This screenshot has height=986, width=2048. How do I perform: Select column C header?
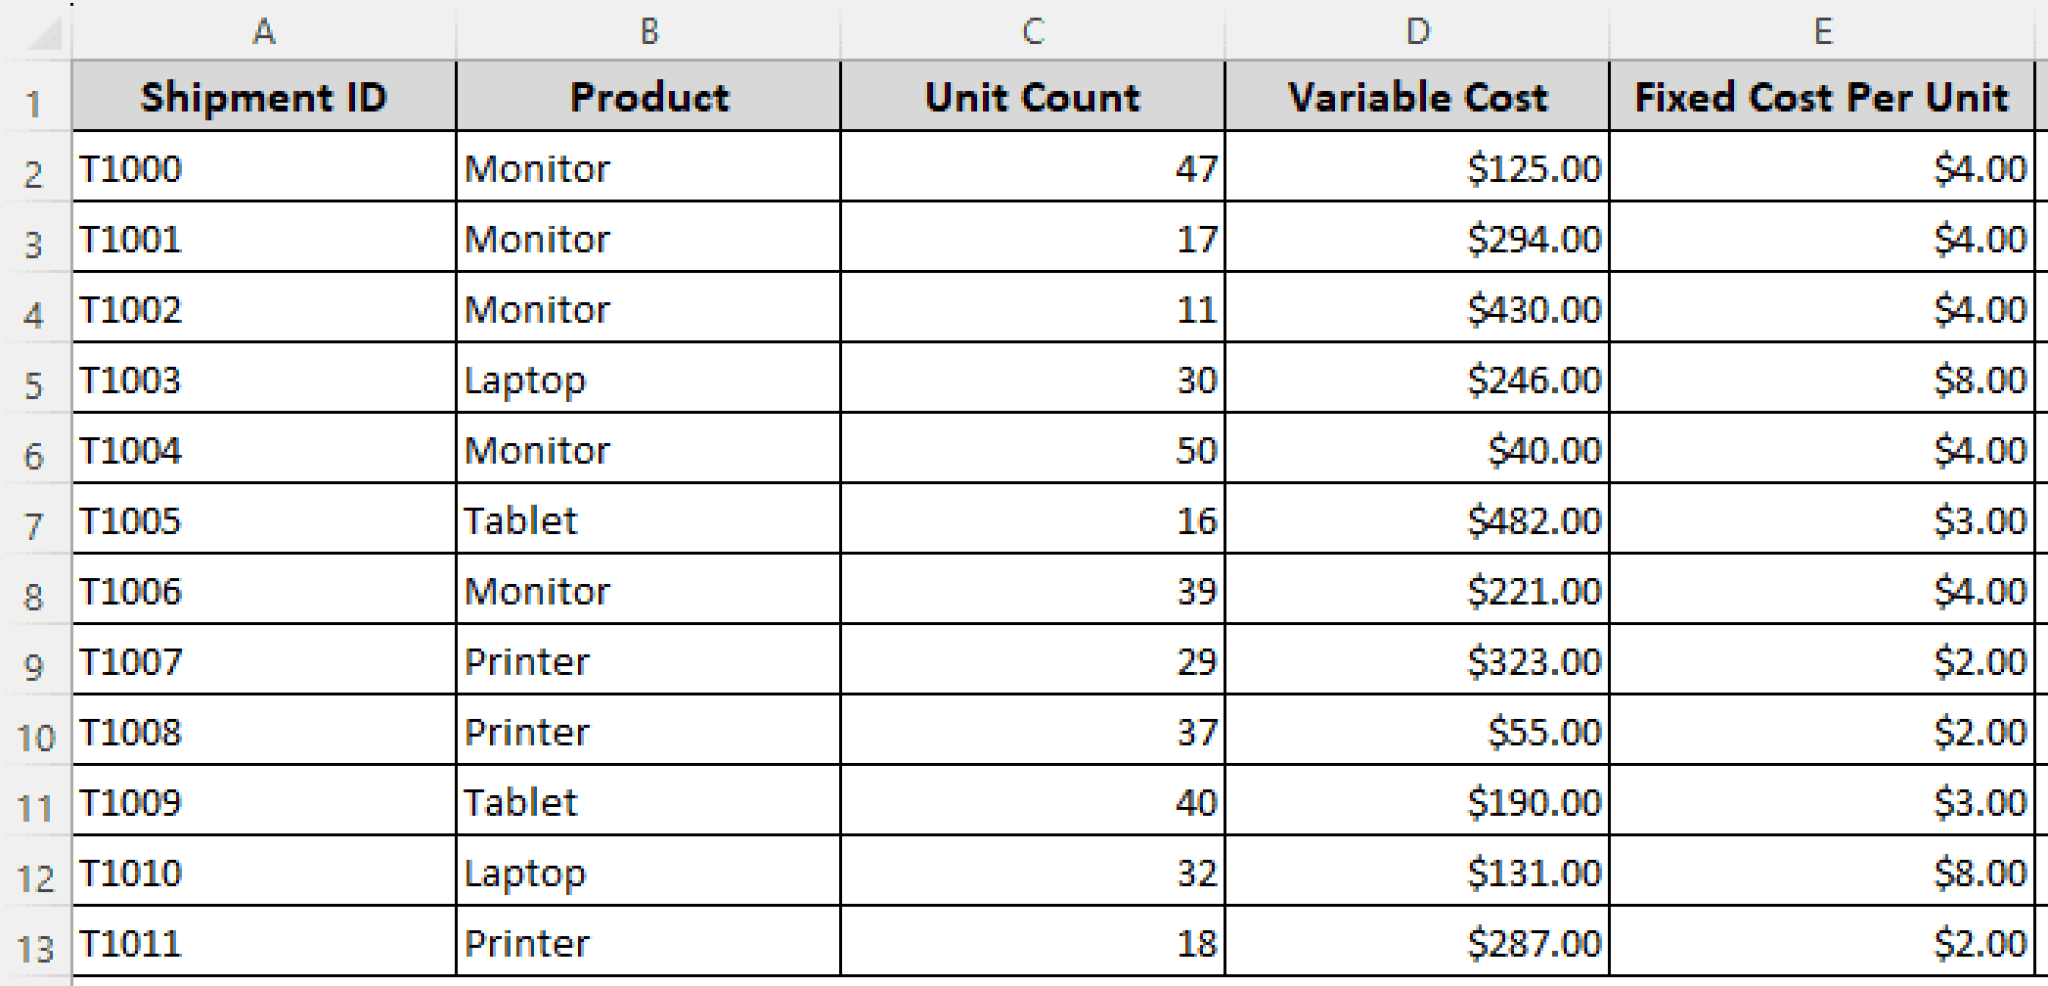pos(1032,31)
